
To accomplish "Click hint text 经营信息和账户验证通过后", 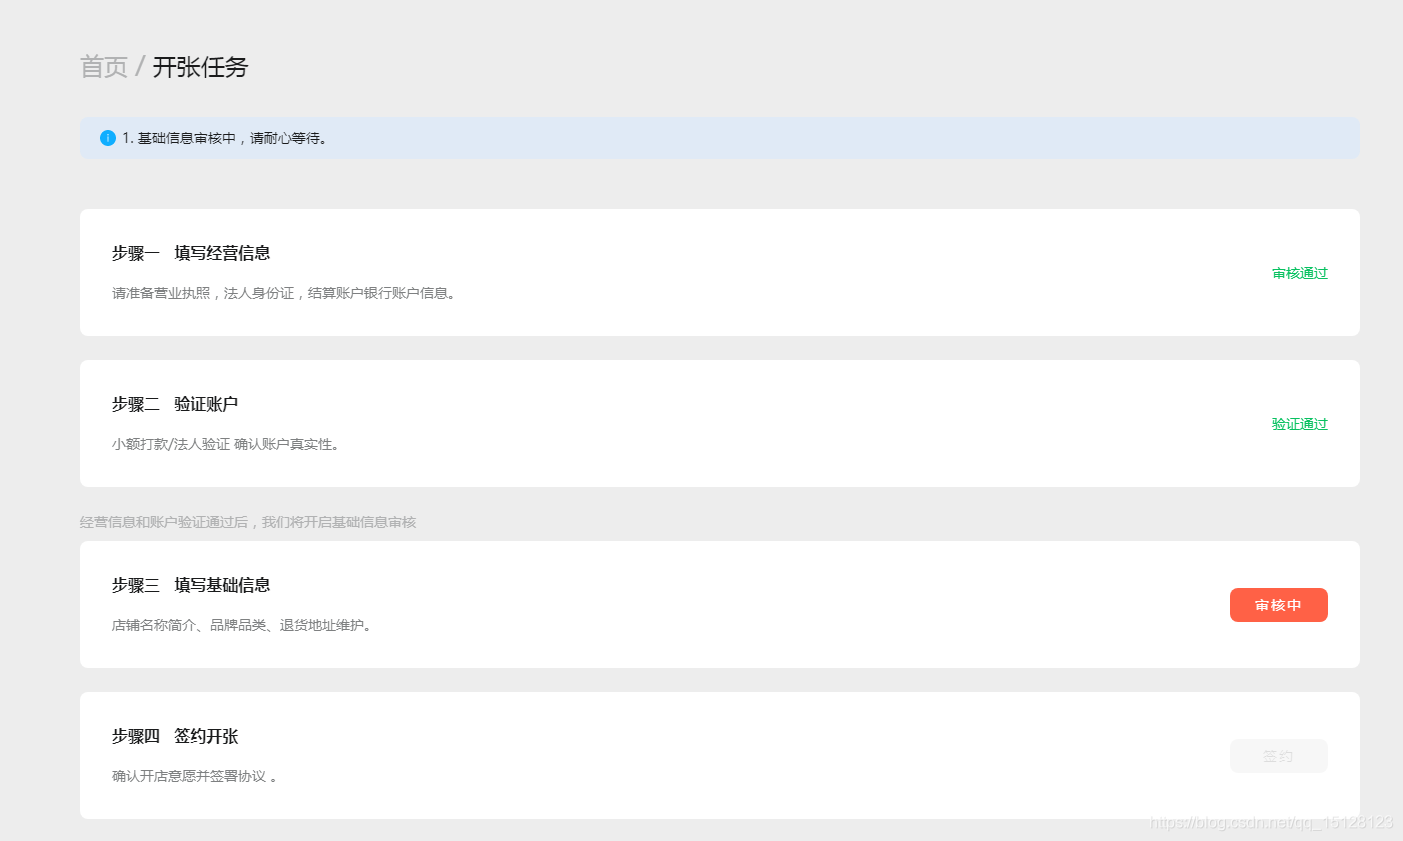I will pyautogui.click(x=248, y=522).
